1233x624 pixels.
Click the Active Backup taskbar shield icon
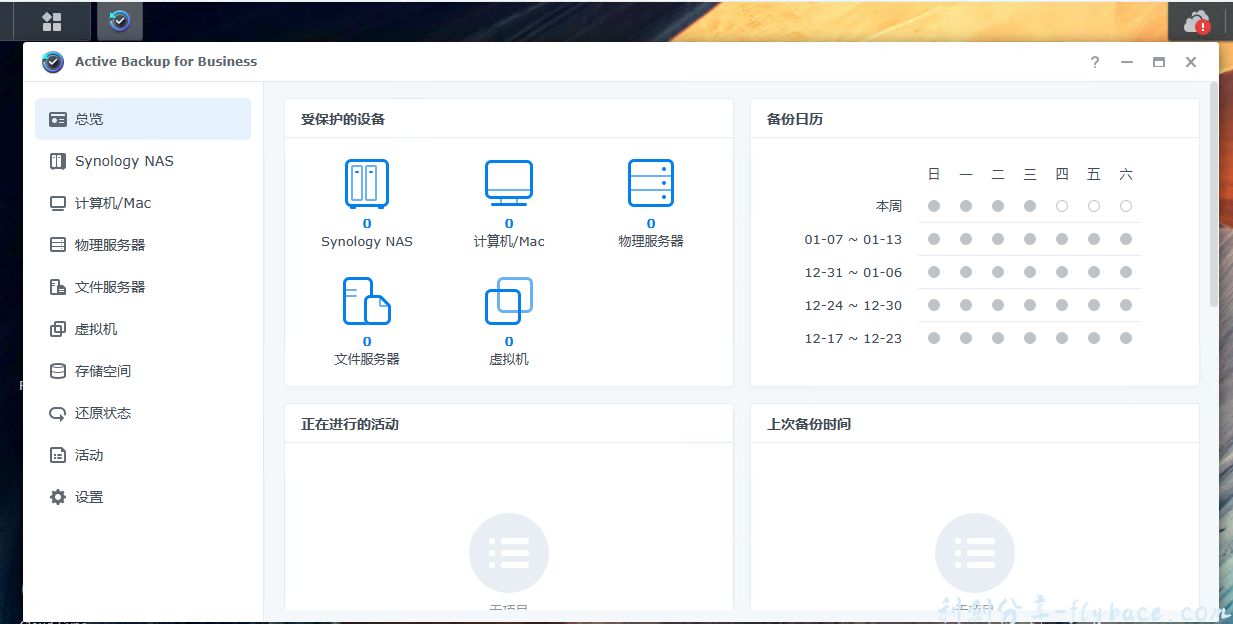pos(119,20)
